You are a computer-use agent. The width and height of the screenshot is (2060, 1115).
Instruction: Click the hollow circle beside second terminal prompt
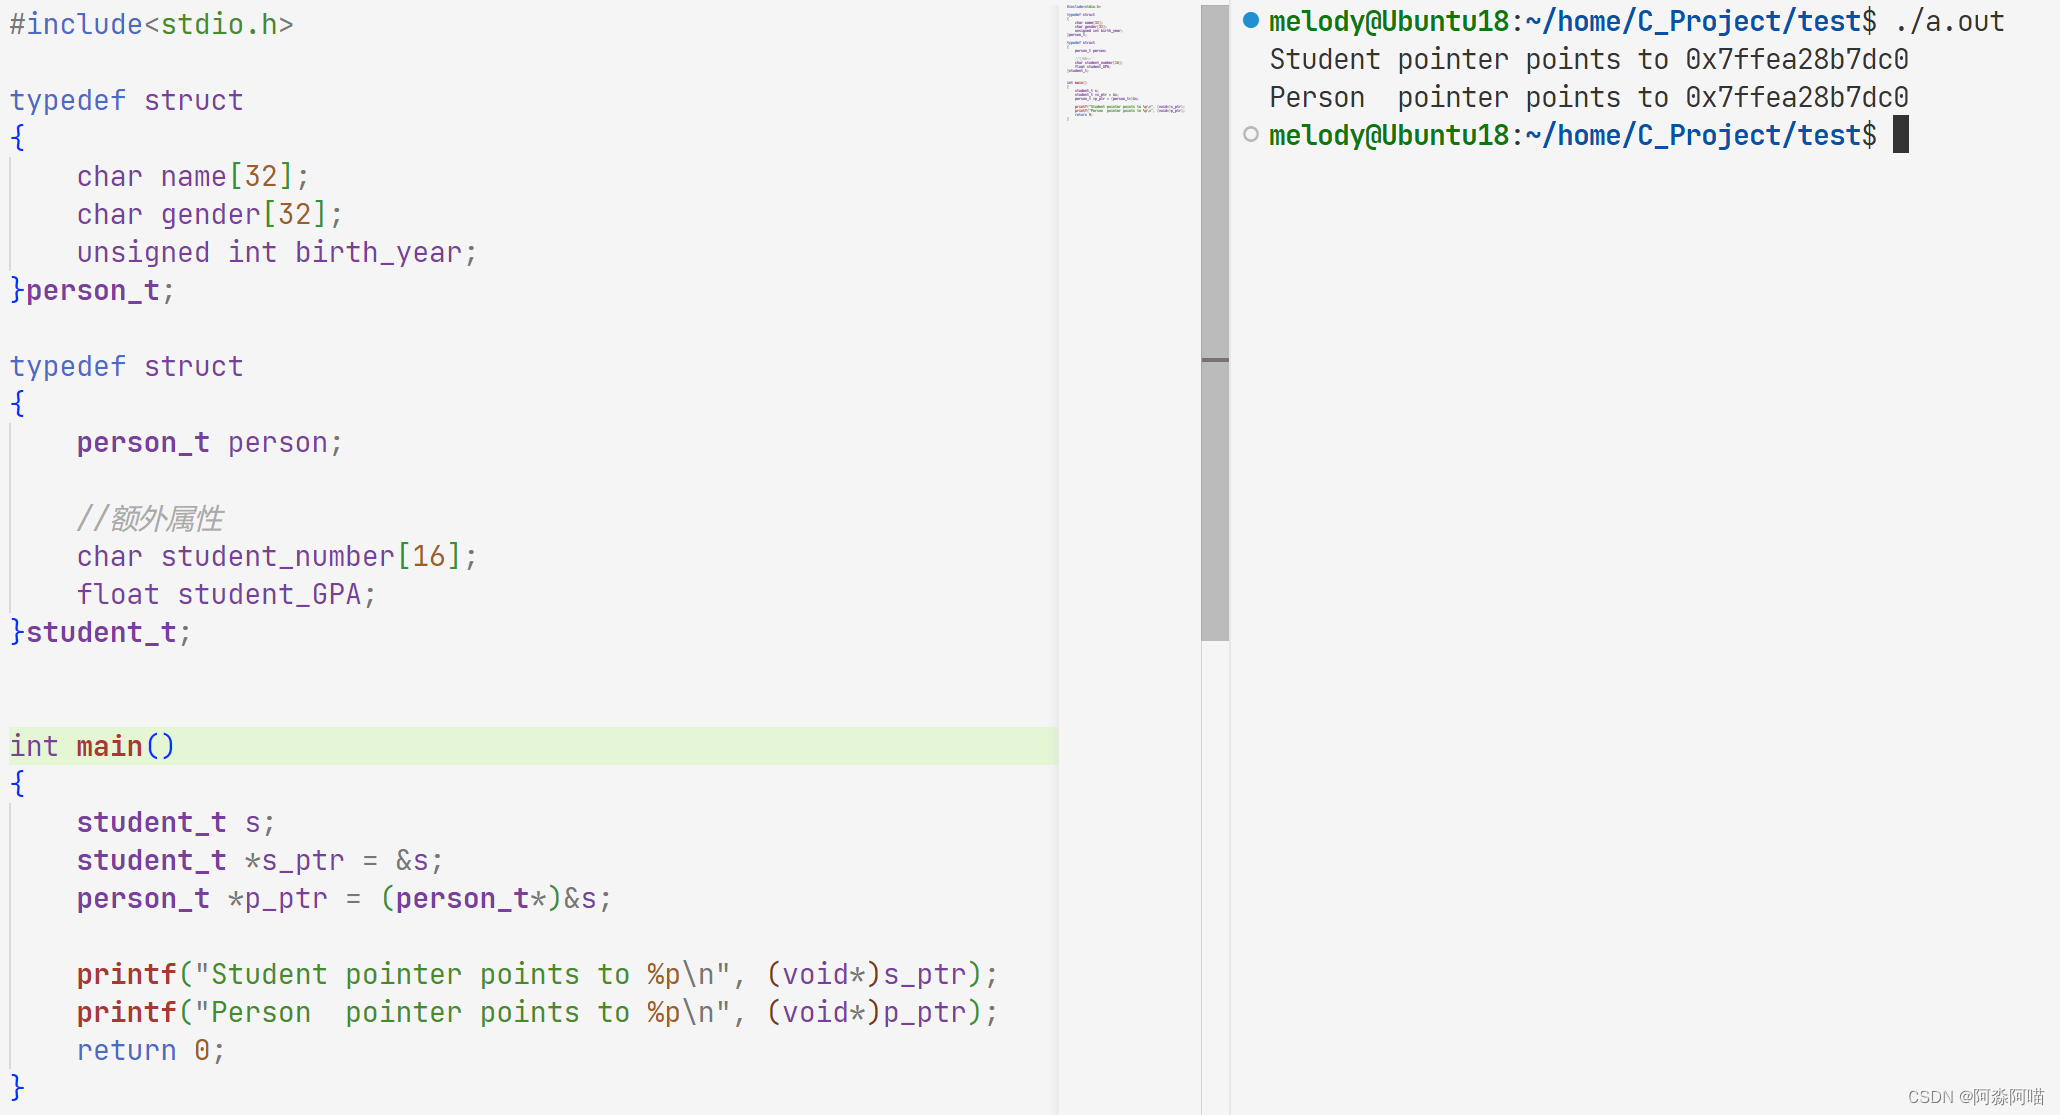(1250, 134)
